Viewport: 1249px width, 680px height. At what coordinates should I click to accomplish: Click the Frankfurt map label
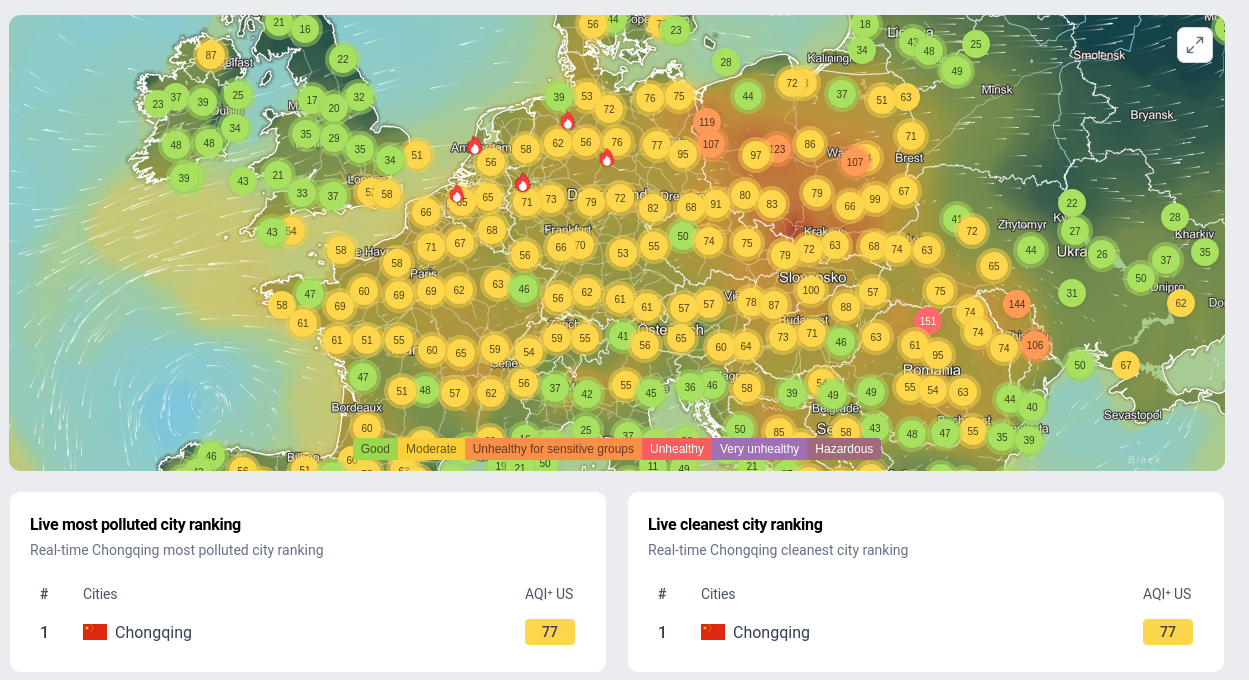(568, 230)
